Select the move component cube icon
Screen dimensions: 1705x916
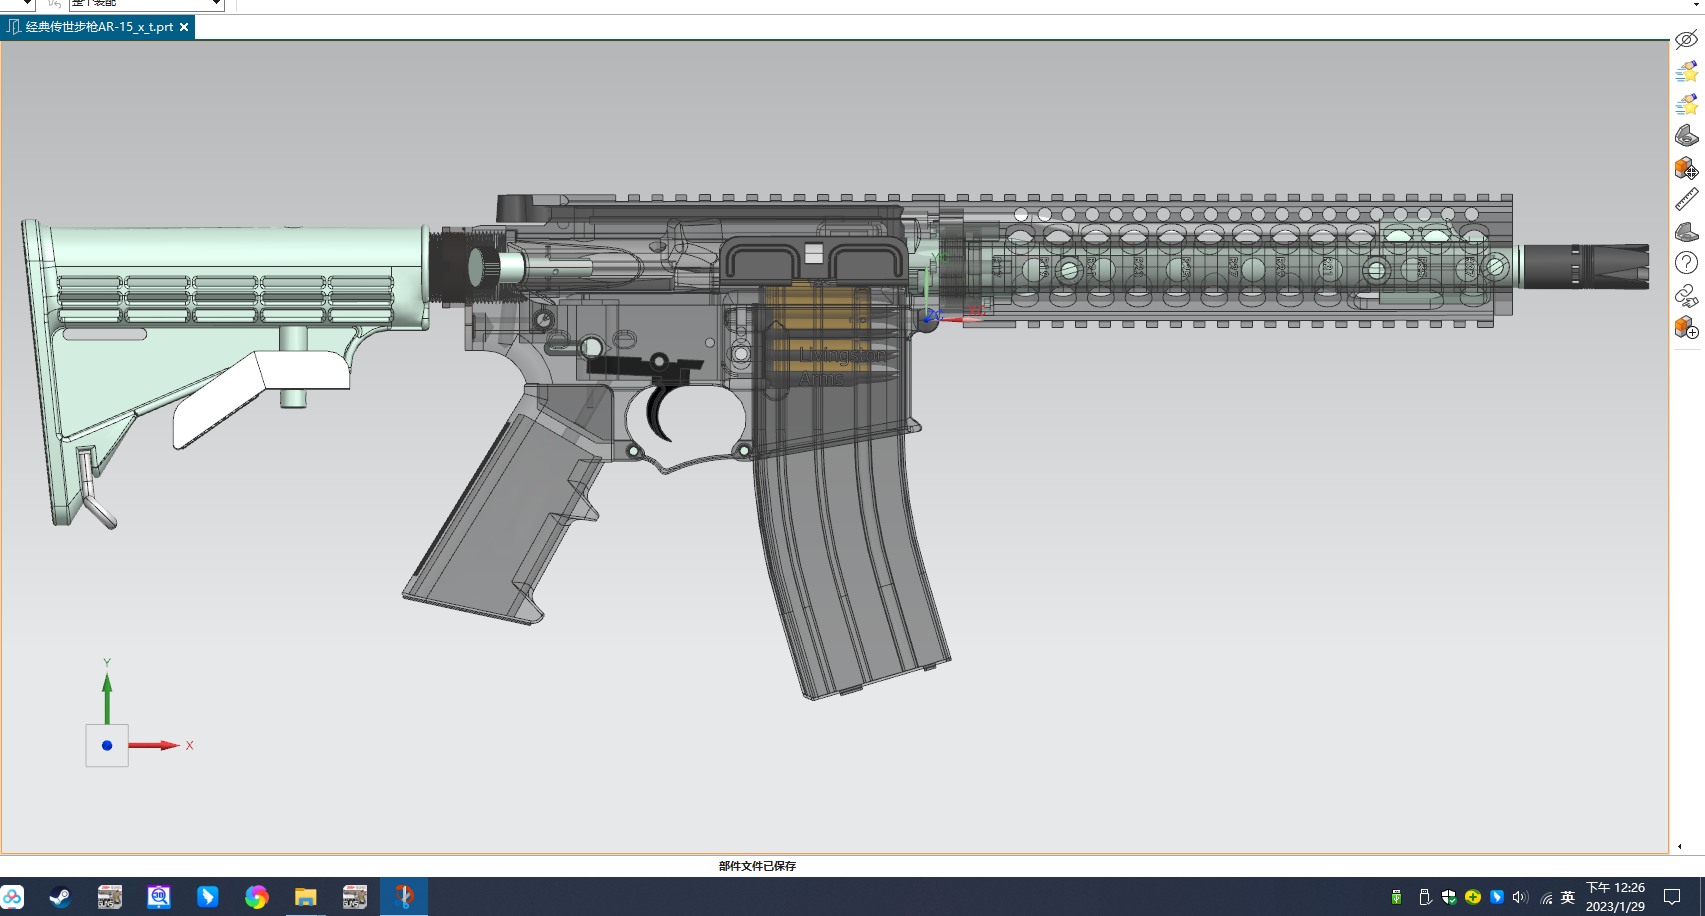pos(1686,168)
